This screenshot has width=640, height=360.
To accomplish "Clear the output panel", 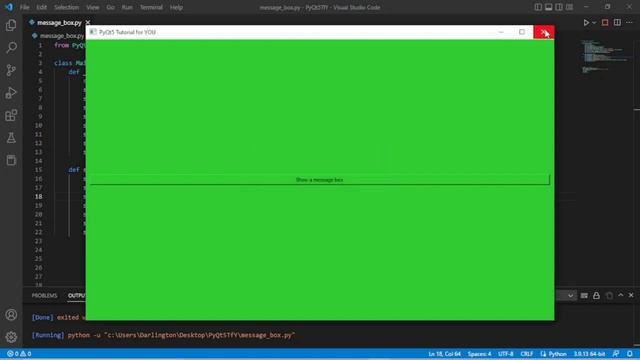I will point(584,295).
